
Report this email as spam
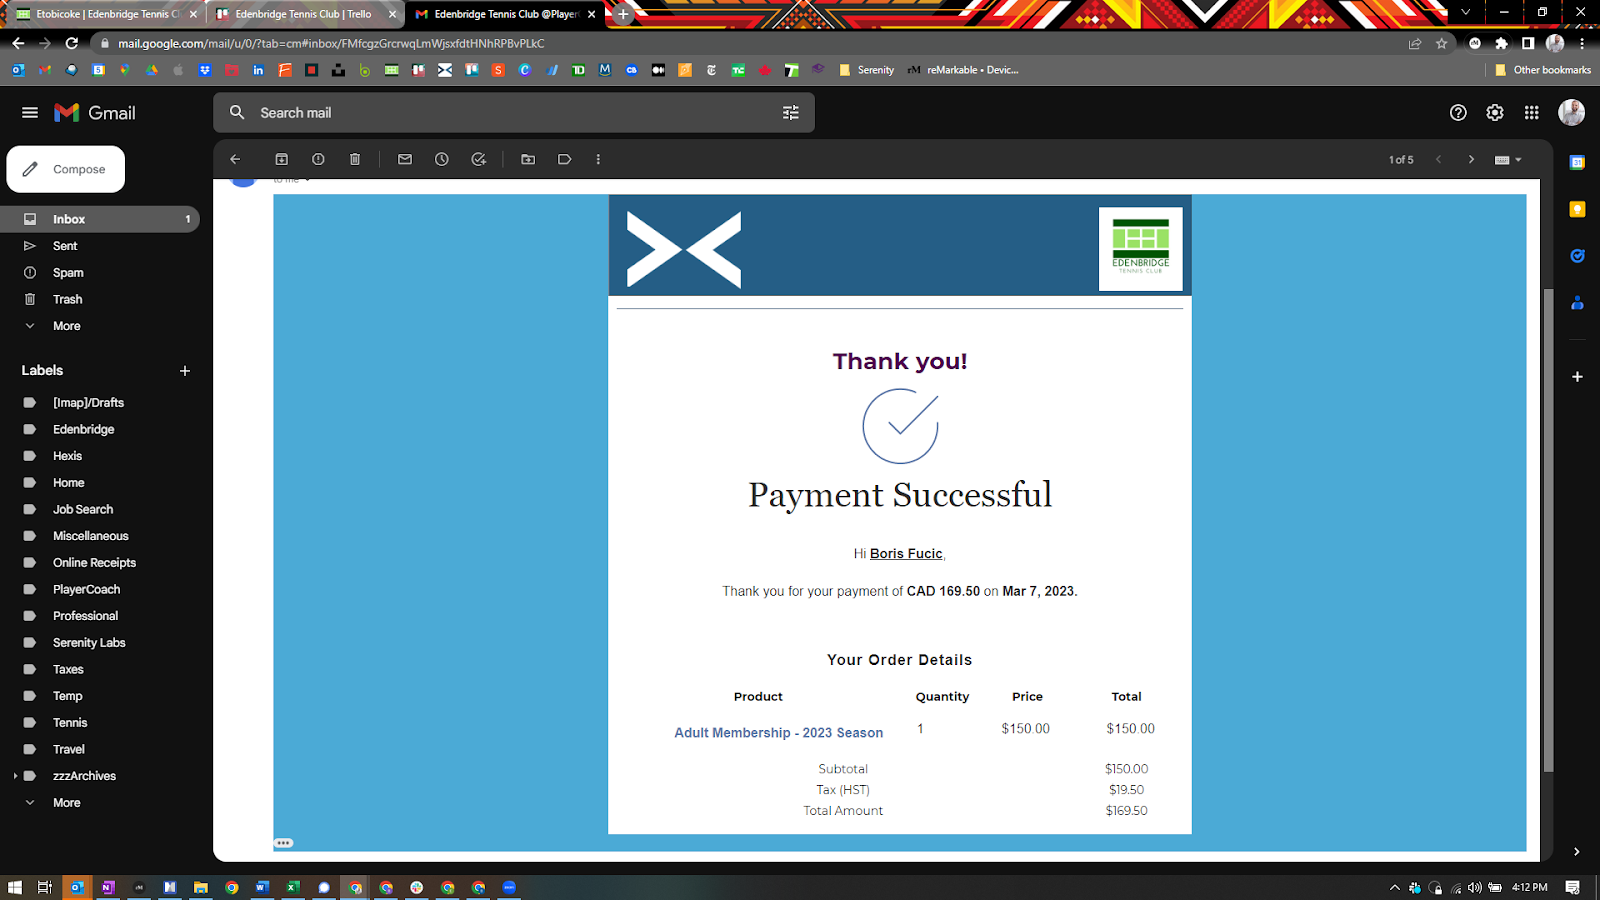click(x=318, y=159)
